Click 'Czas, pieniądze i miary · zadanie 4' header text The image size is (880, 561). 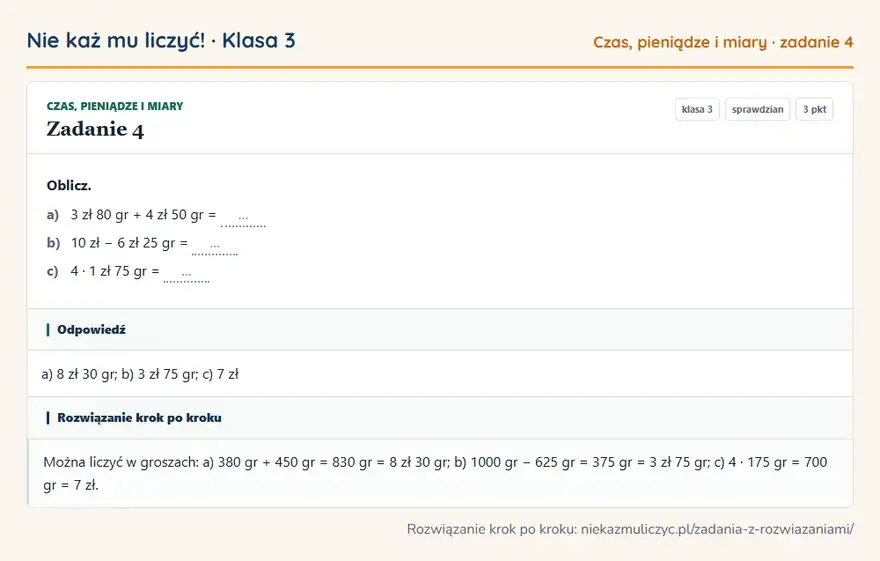[x=723, y=42]
